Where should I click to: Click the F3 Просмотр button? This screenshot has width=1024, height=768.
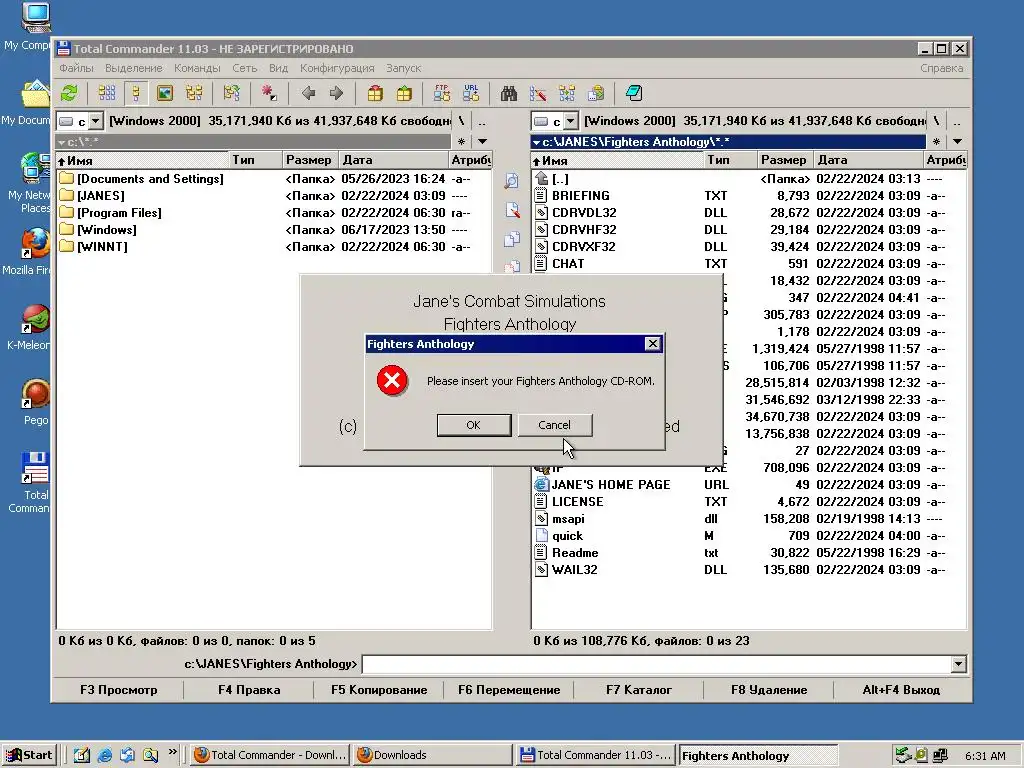tap(118, 690)
